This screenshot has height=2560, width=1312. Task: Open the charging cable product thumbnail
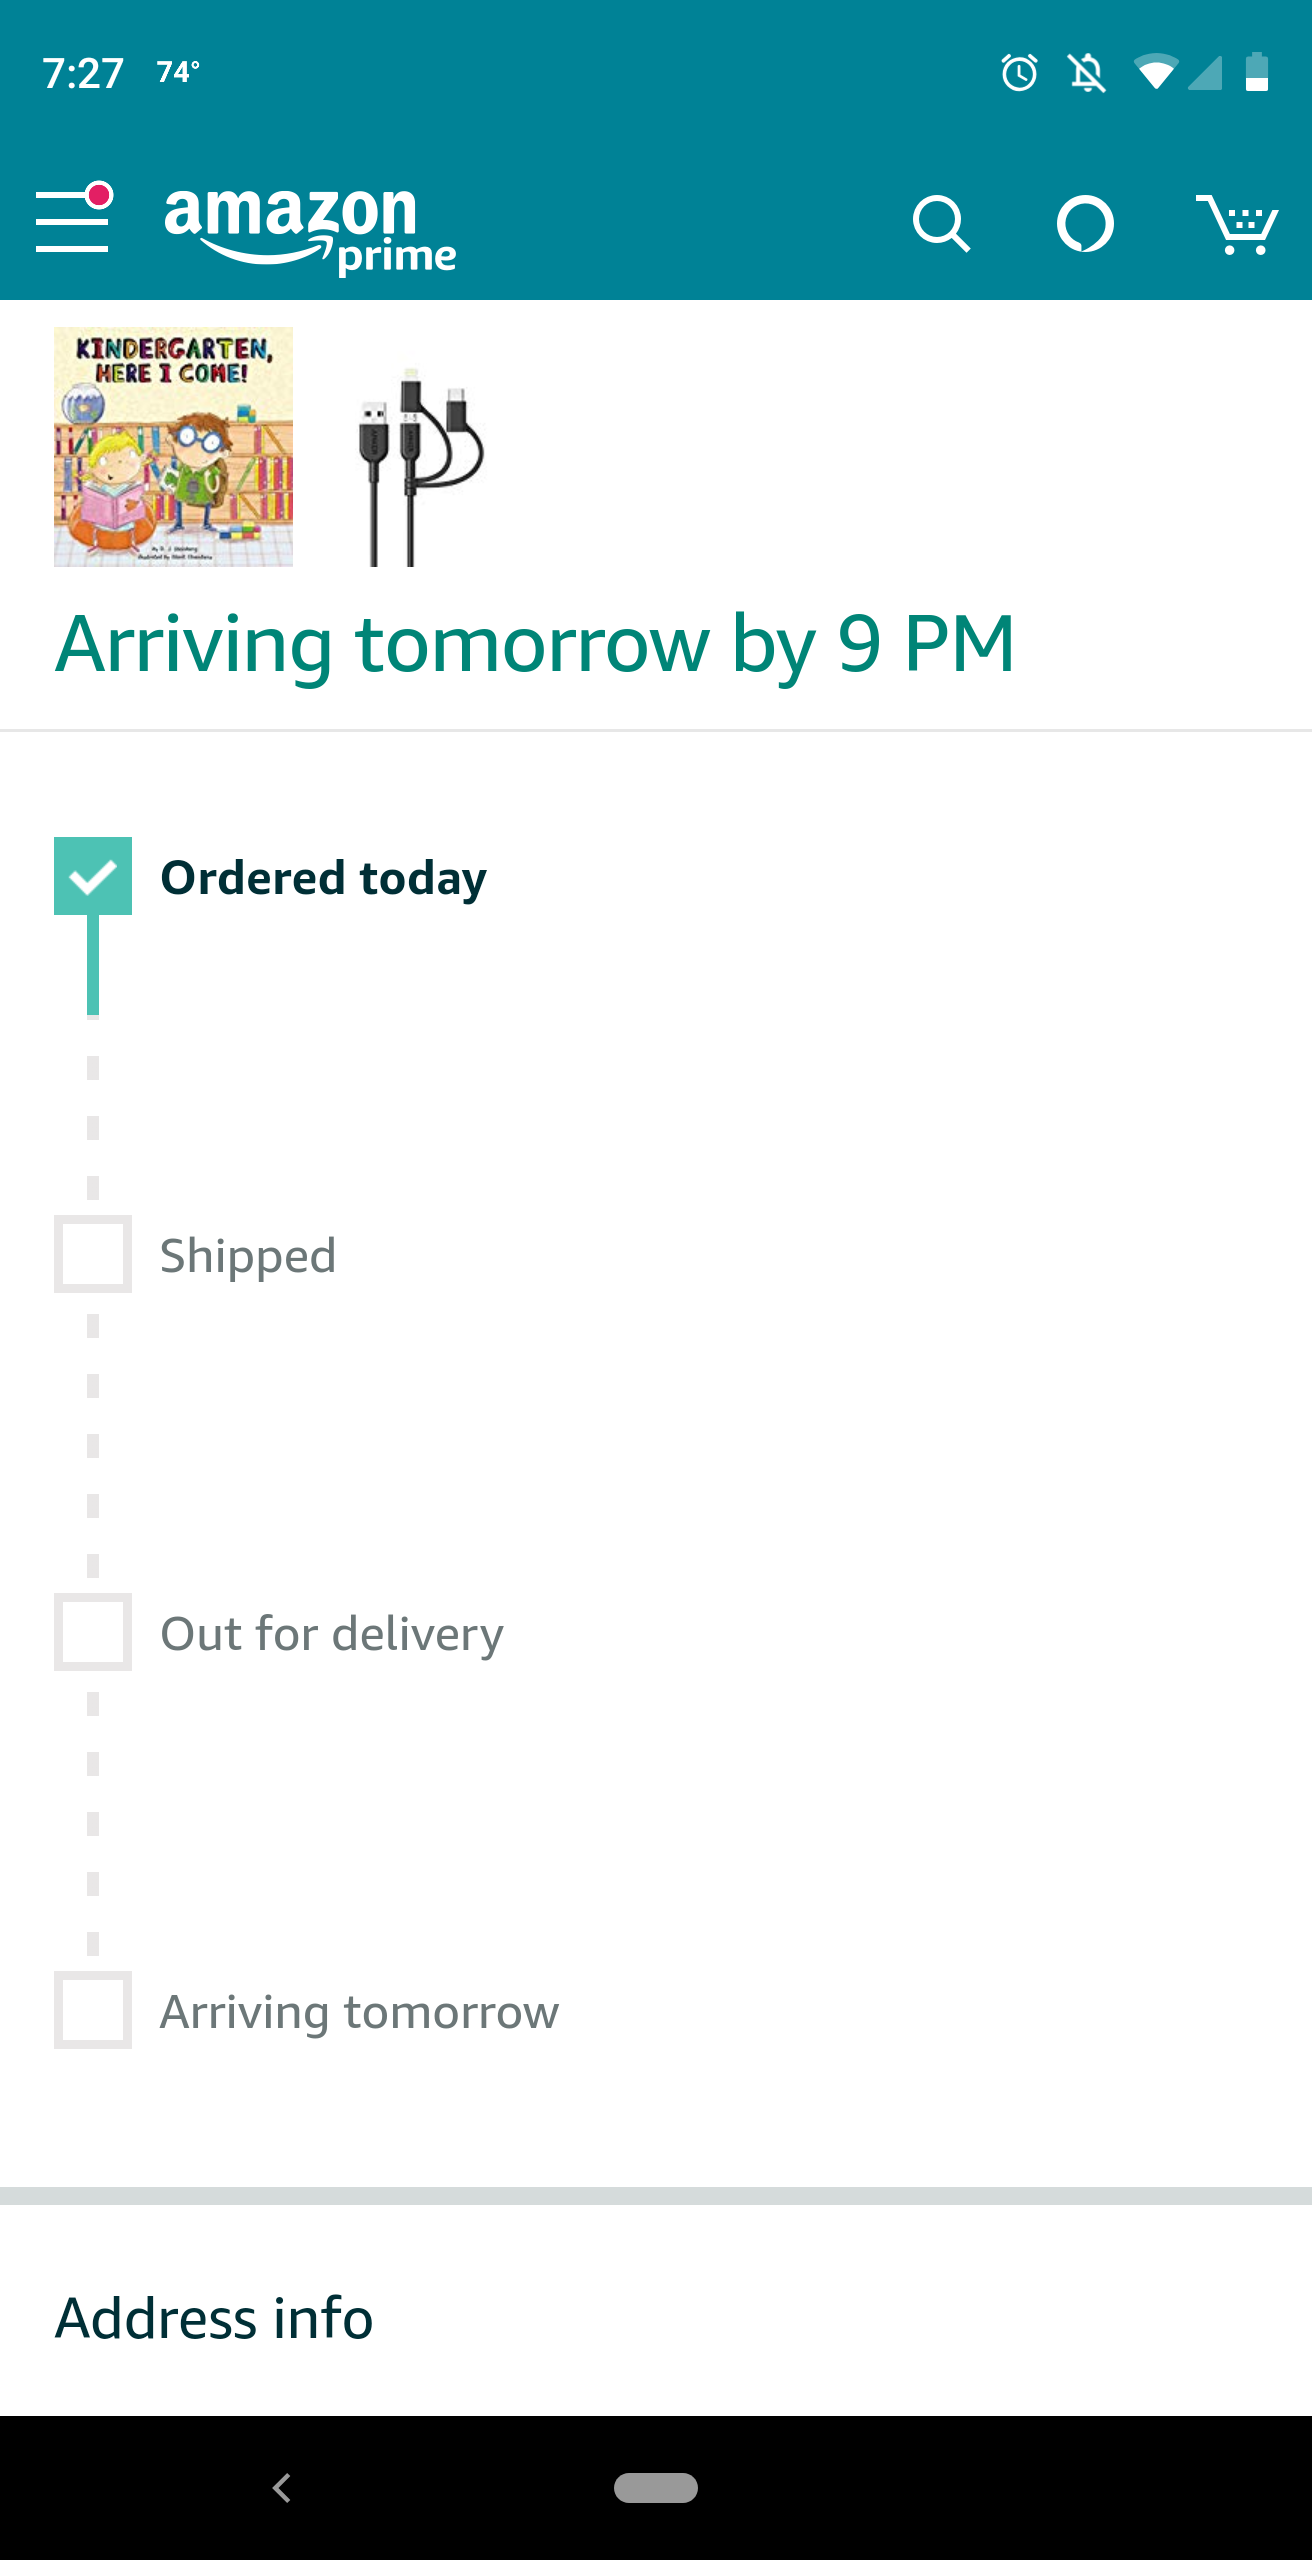coord(420,466)
